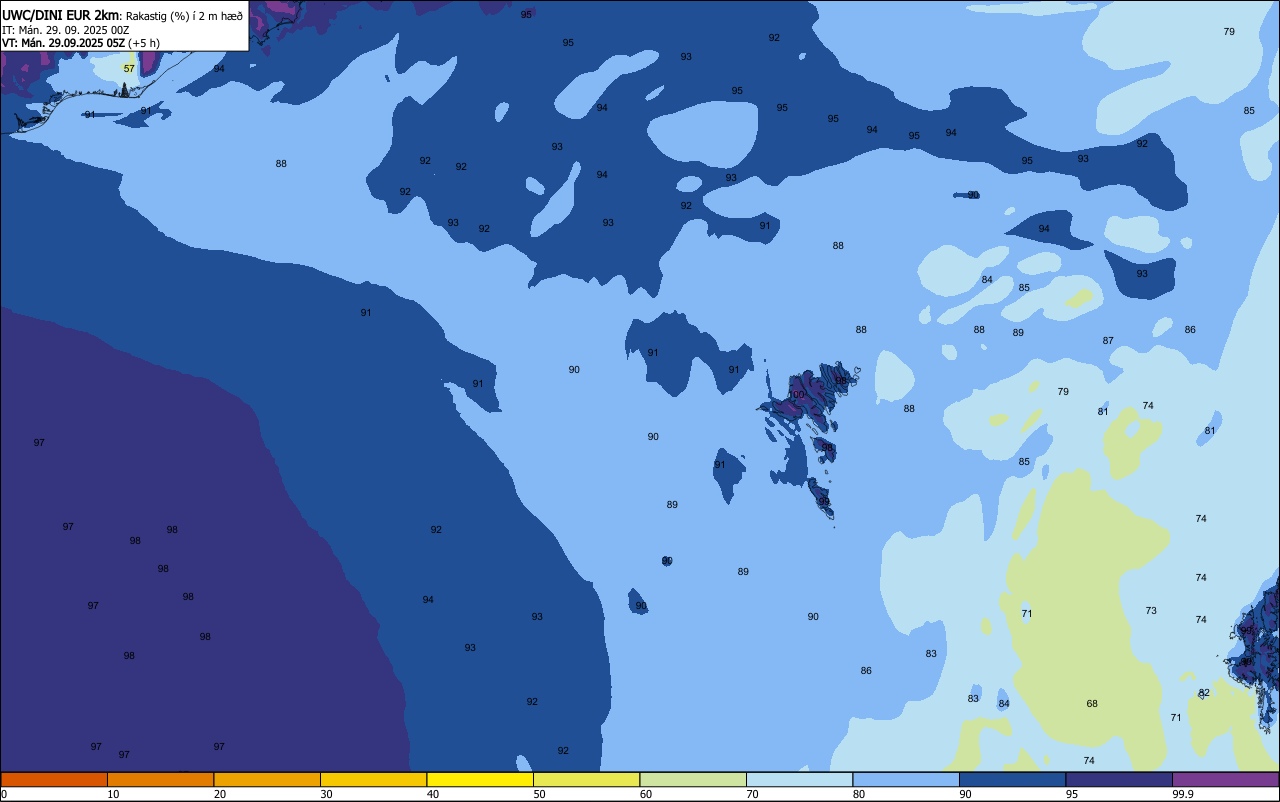Click the 20–30 amber legend swatch
Image resolution: width=1280 pixels, height=802 pixels.
(x=267, y=779)
